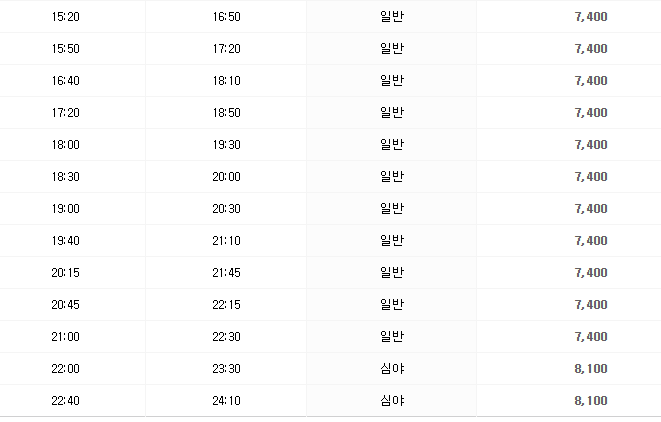
Task: Select the 16:40 departure time
Action: (65, 81)
